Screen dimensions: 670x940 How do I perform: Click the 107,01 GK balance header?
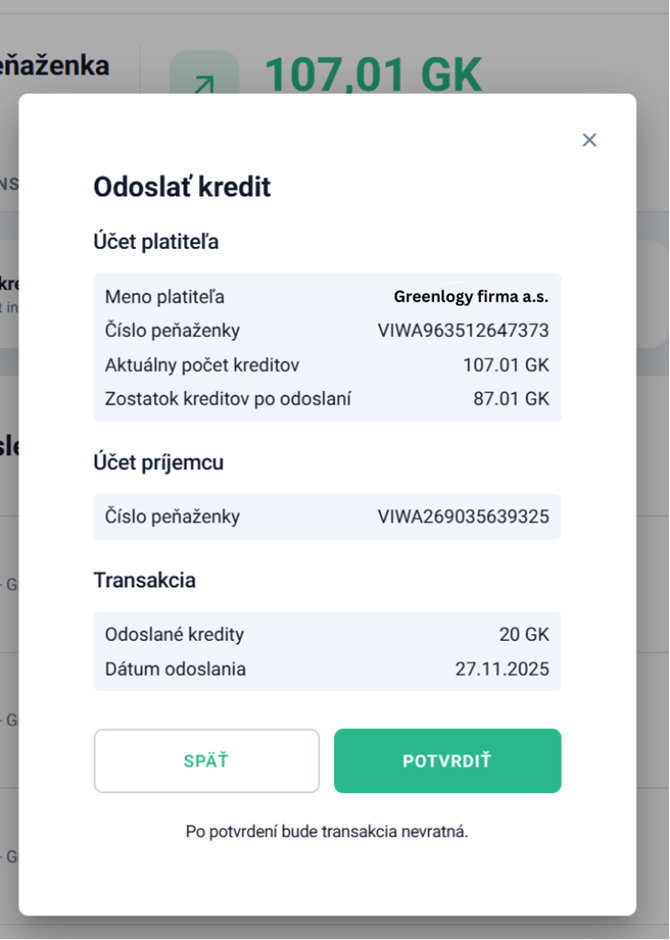point(372,73)
